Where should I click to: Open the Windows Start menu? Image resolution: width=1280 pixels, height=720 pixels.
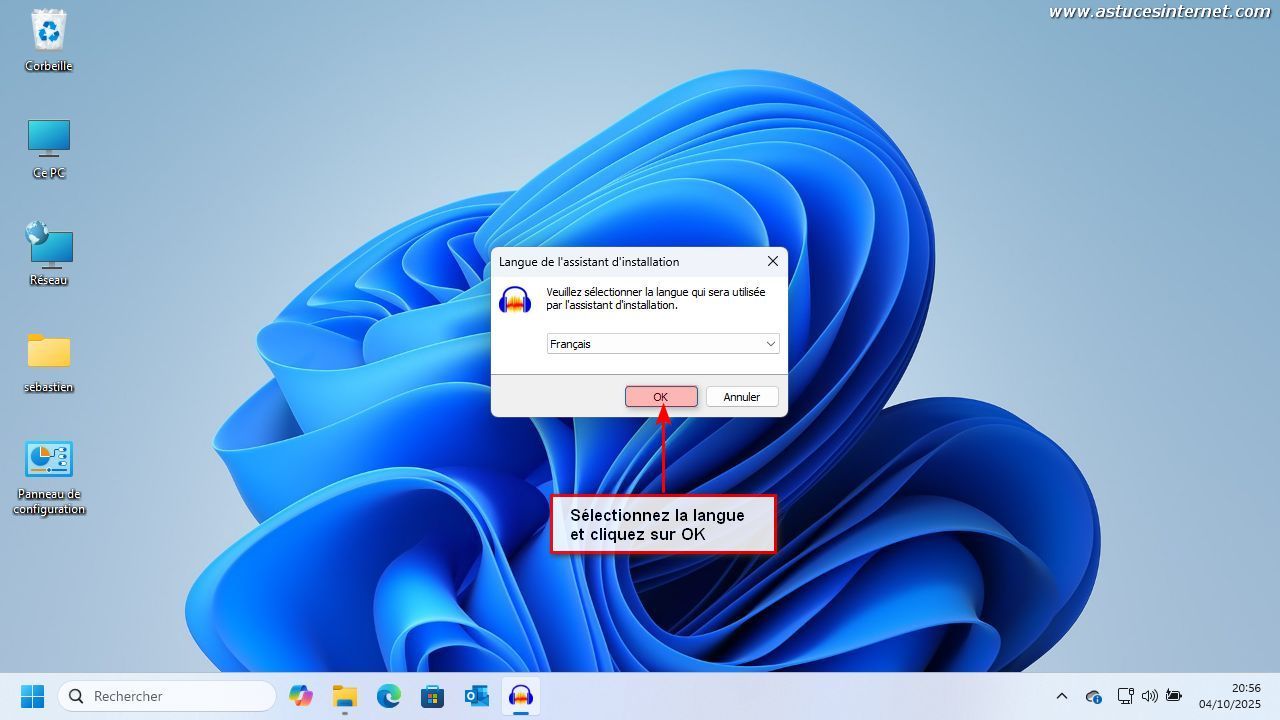tap(32, 696)
